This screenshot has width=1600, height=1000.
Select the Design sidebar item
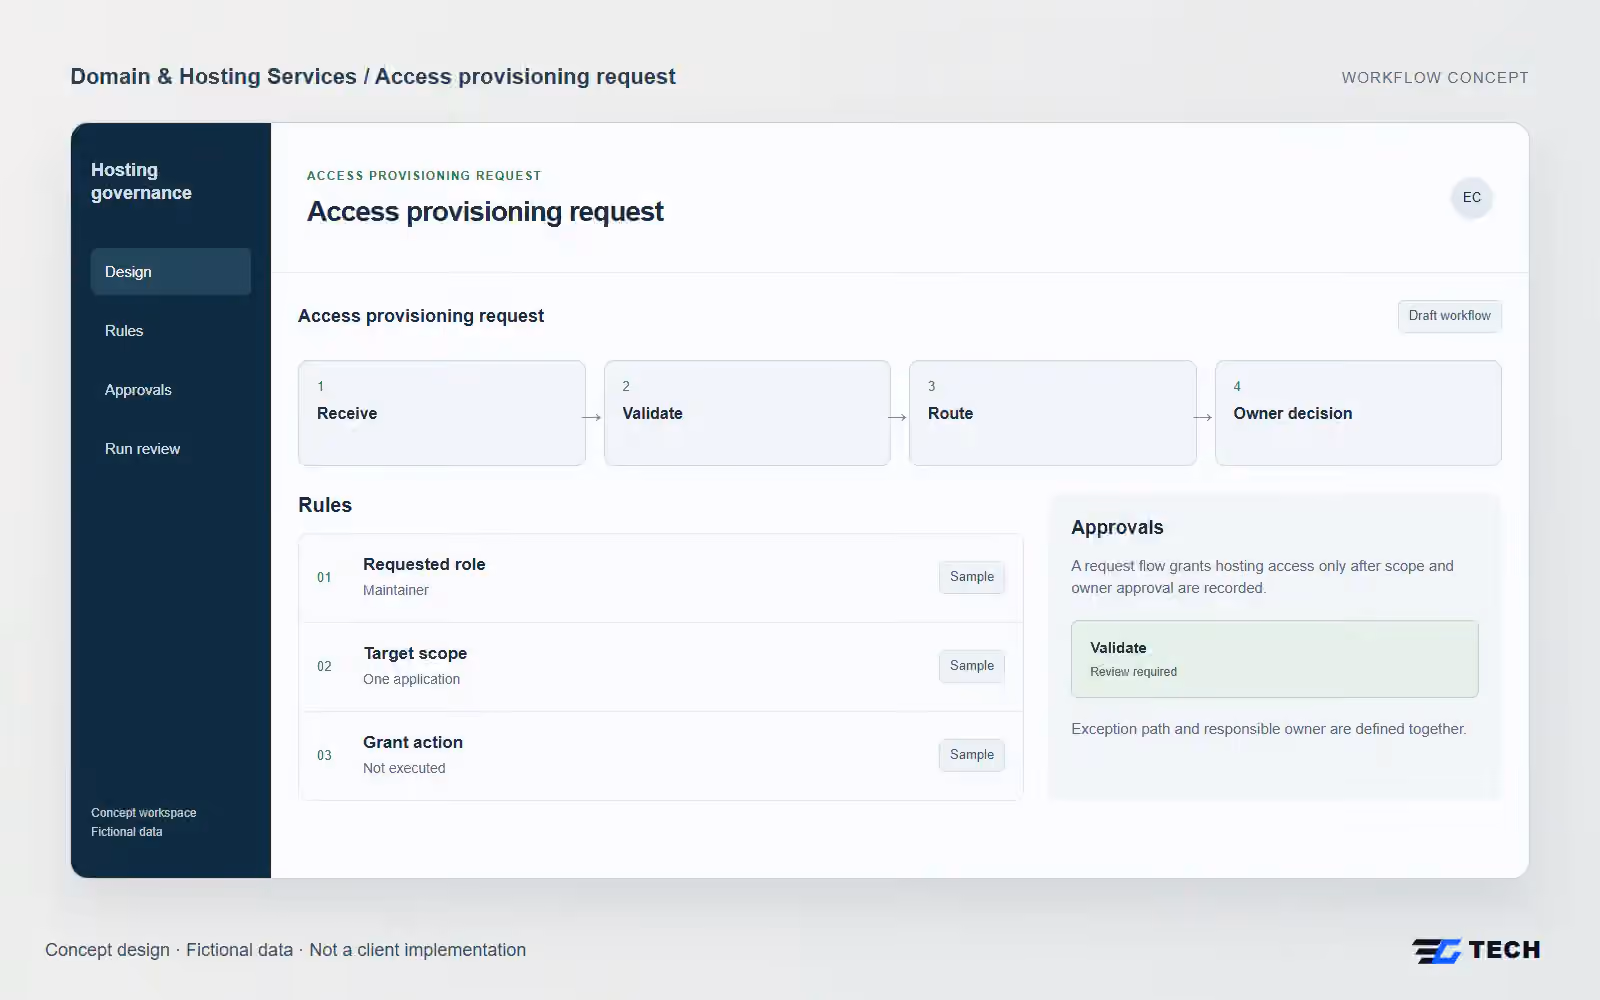tap(171, 272)
